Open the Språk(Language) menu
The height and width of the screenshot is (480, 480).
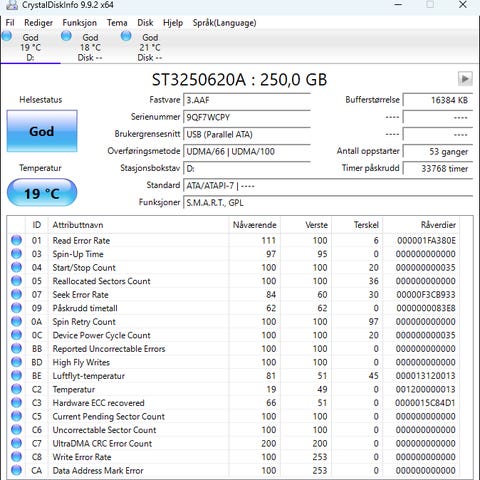click(224, 23)
